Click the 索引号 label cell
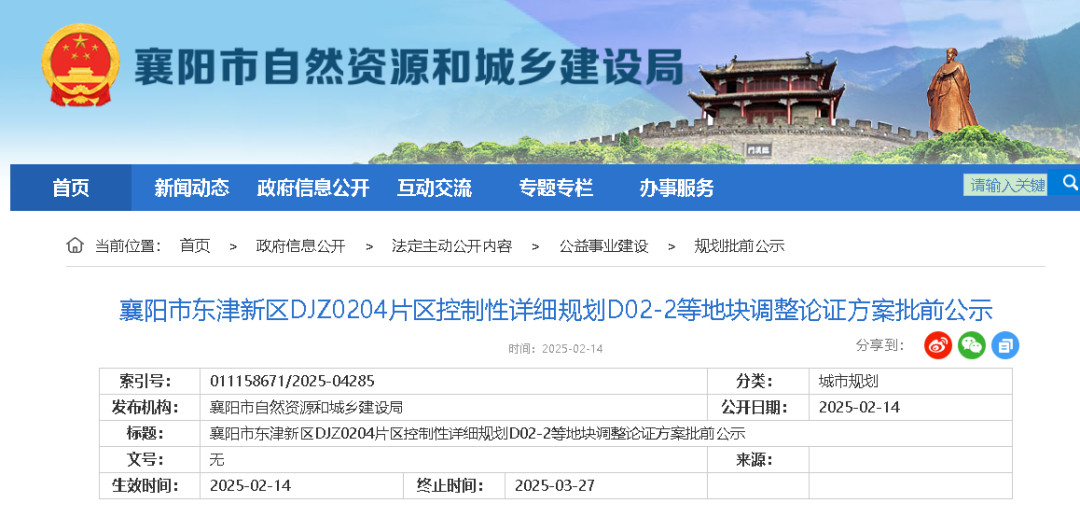The height and width of the screenshot is (517, 1080). coord(149,381)
